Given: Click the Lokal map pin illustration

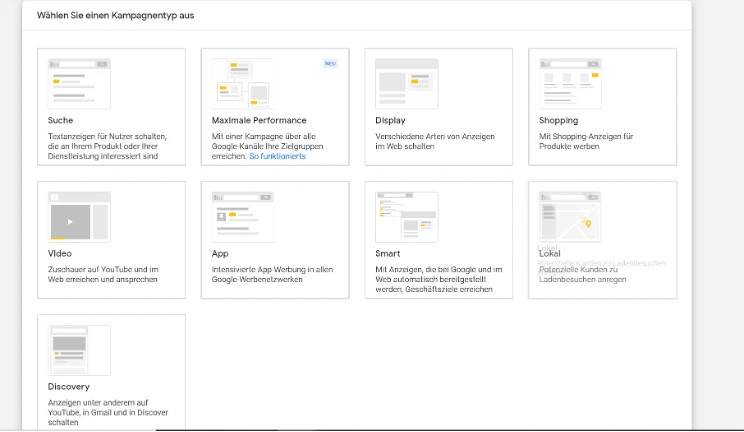Looking at the screenshot, I should pyautogui.click(x=588, y=224).
